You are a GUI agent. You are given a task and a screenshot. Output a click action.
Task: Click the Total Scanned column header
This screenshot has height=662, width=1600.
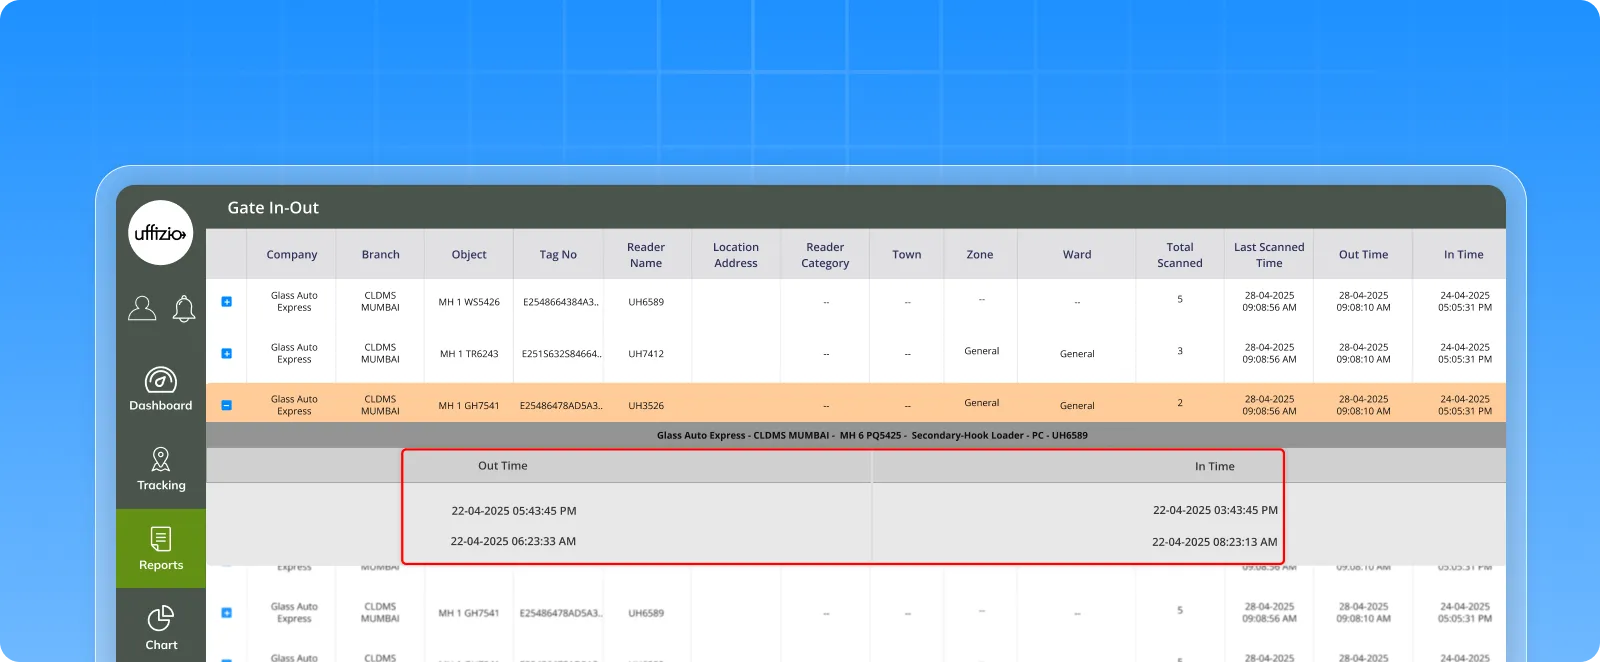click(1179, 255)
